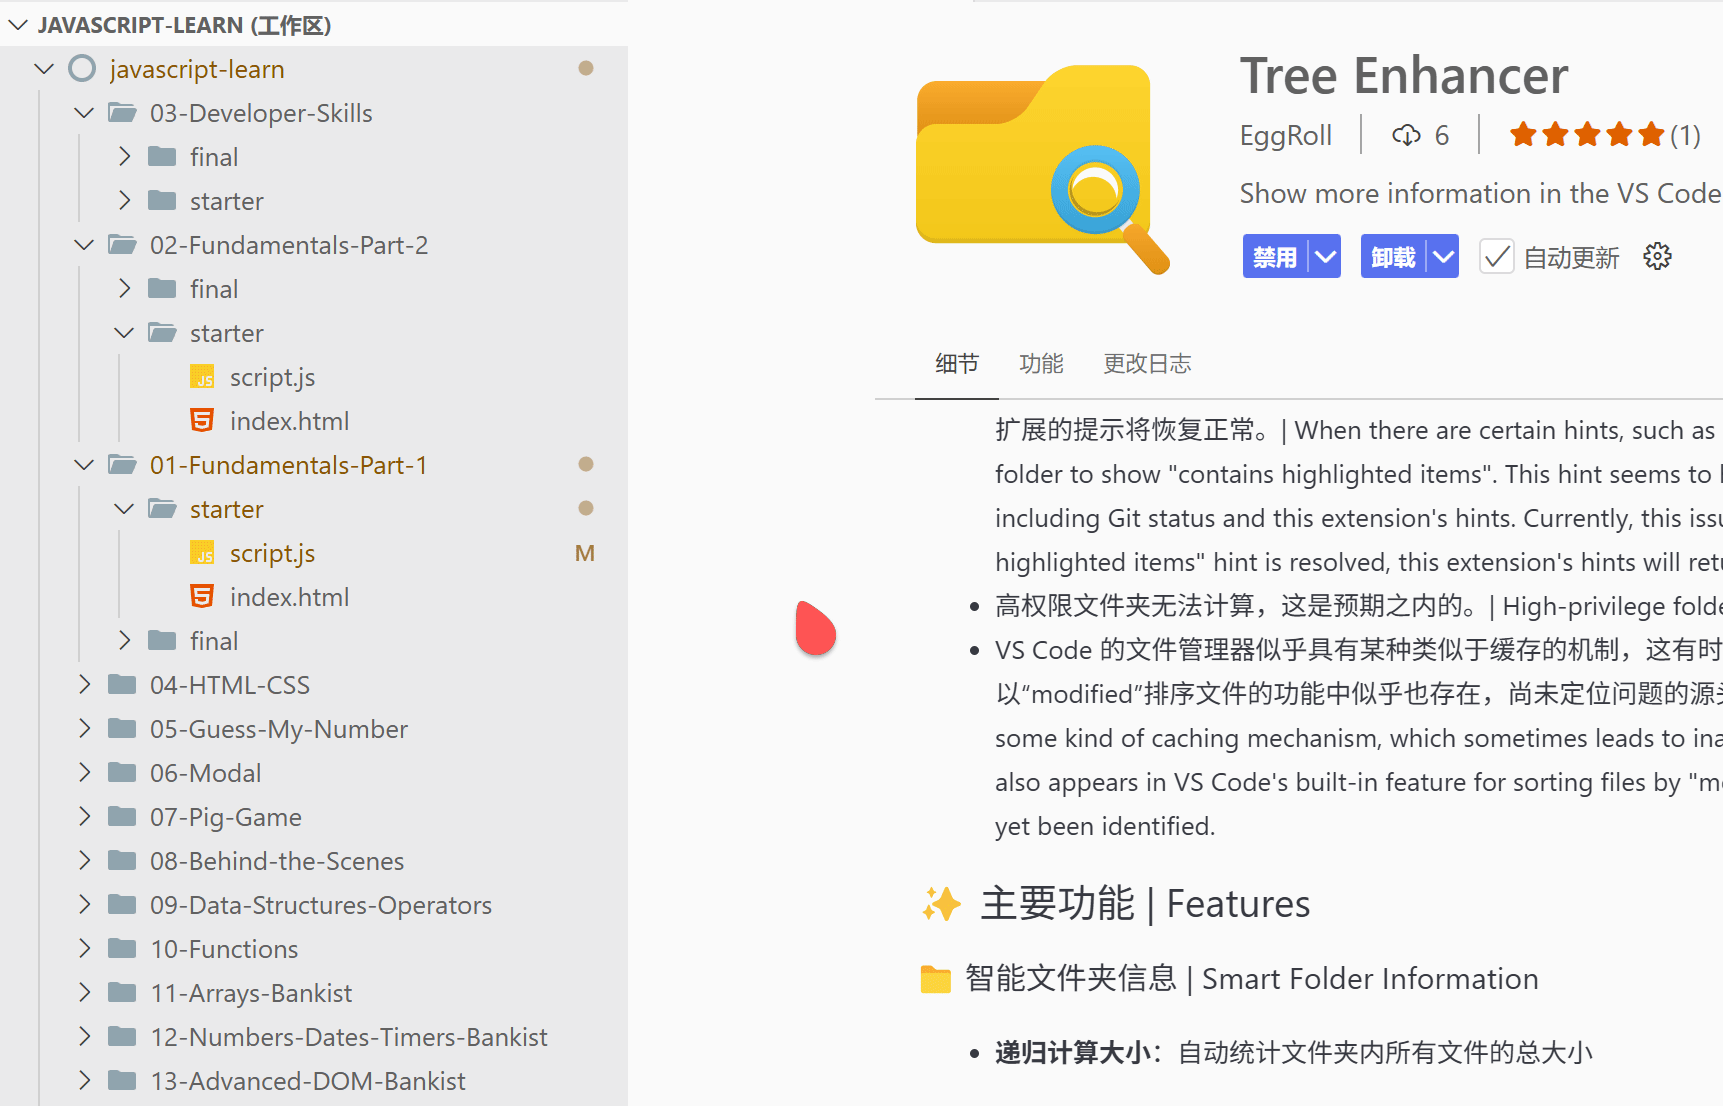Toggle the 自动更新 auto-update checkbox
Screen dimensions: 1723x1106
click(1496, 257)
